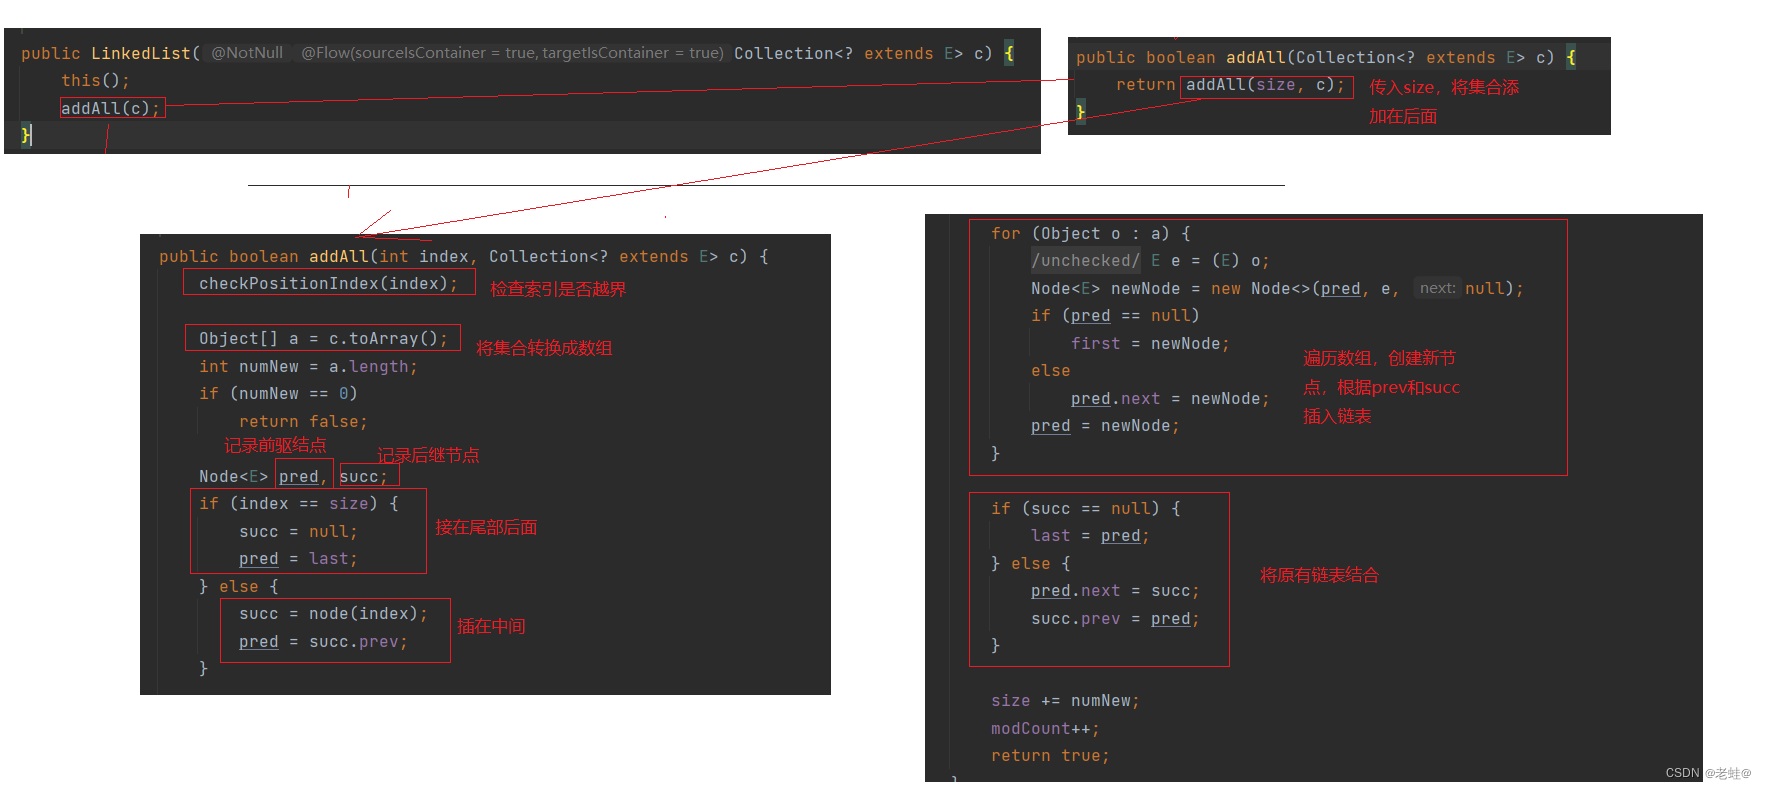Expand the folded '/unchecked/' comment
1766x789 pixels.
click(1085, 260)
